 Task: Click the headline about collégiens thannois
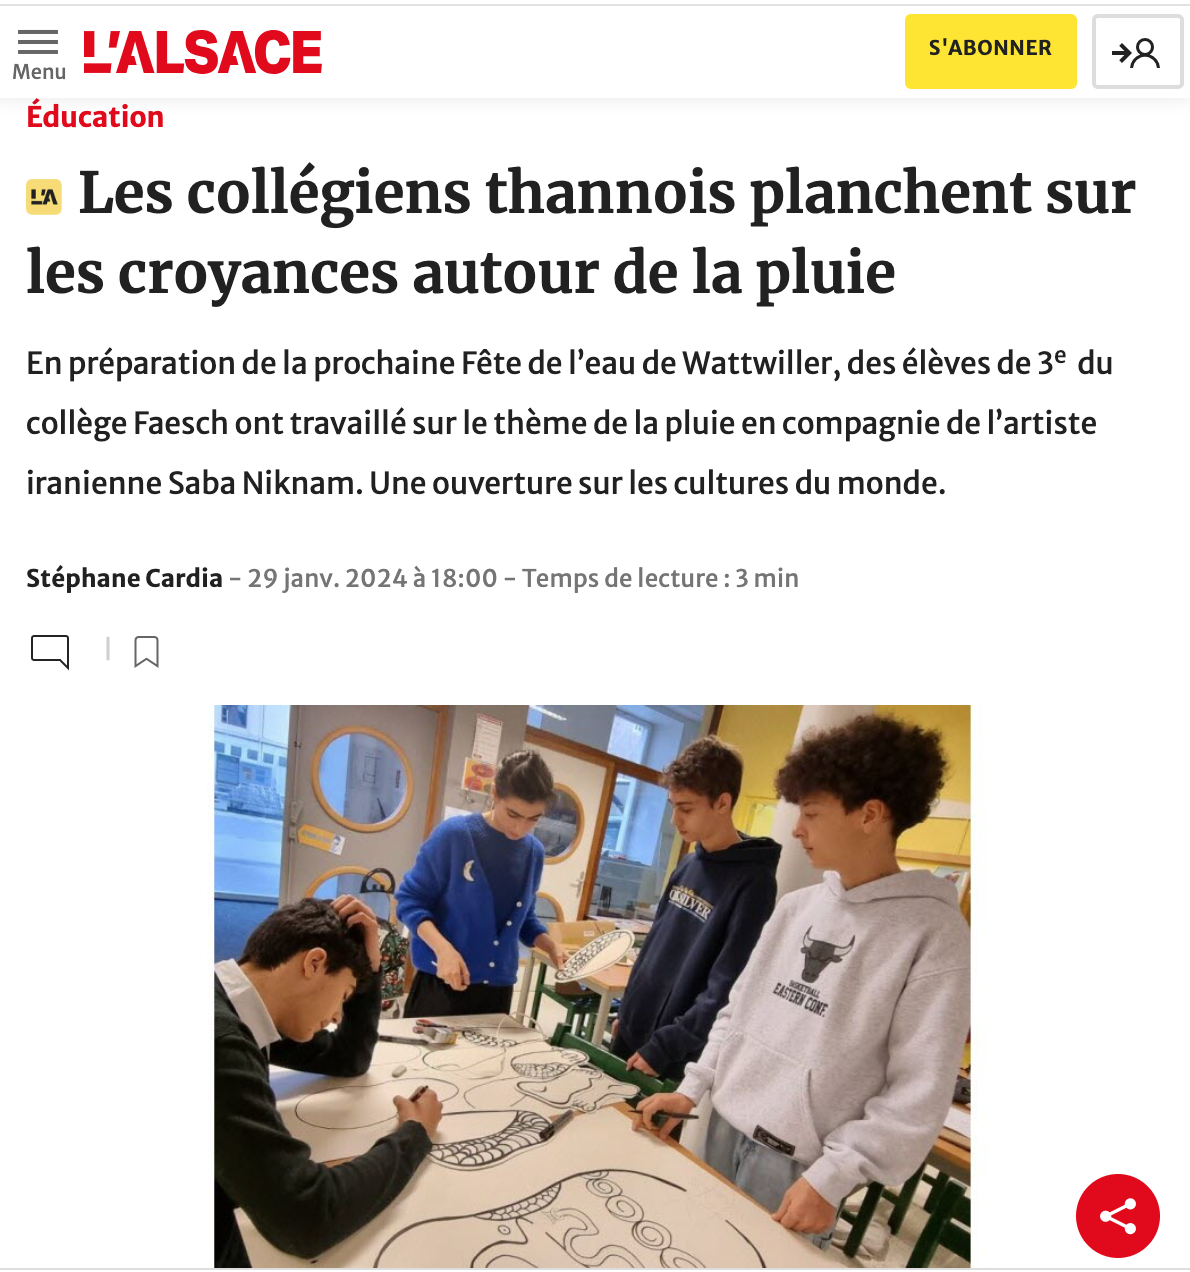pos(580,232)
